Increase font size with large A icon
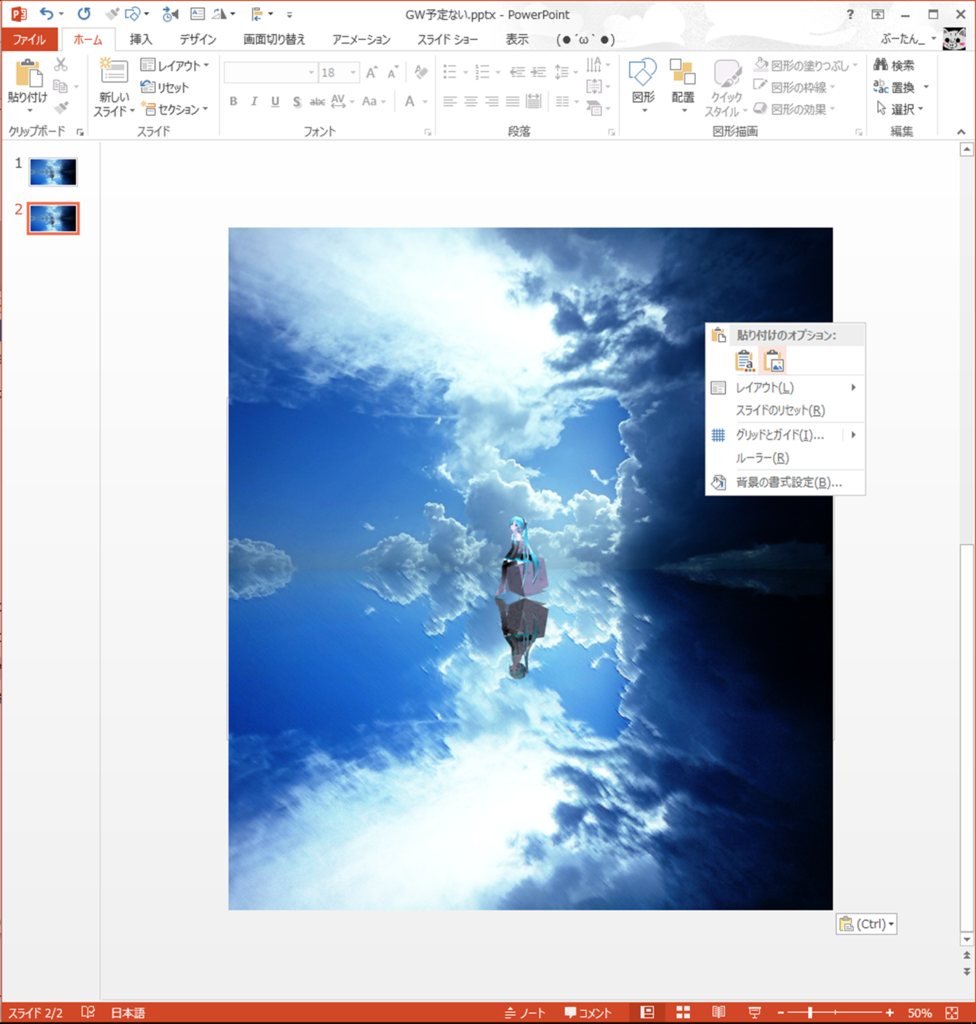Image resolution: width=976 pixels, height=1024 pixels. coord(371,72)
